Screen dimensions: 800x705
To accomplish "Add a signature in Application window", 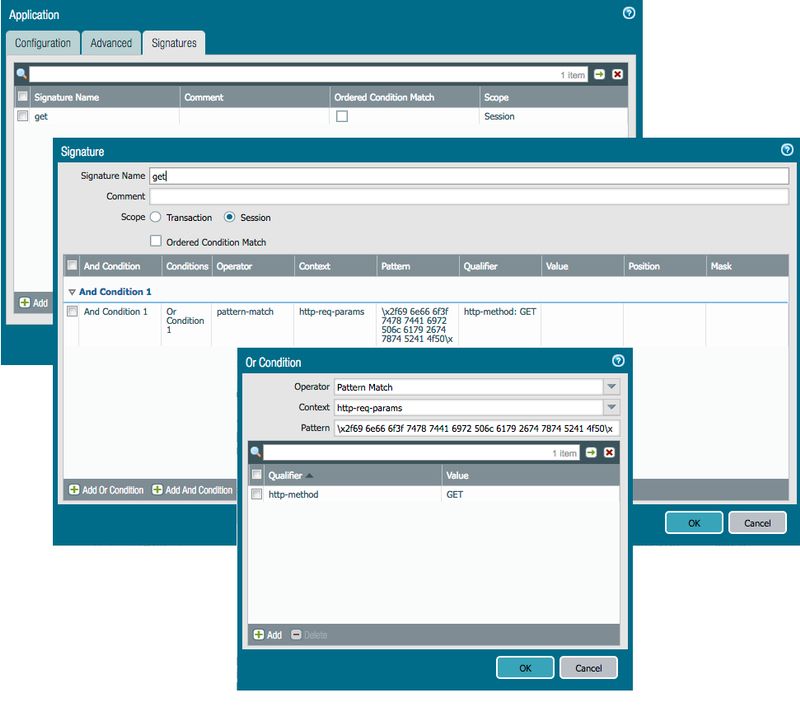I will tap(34, 303).
